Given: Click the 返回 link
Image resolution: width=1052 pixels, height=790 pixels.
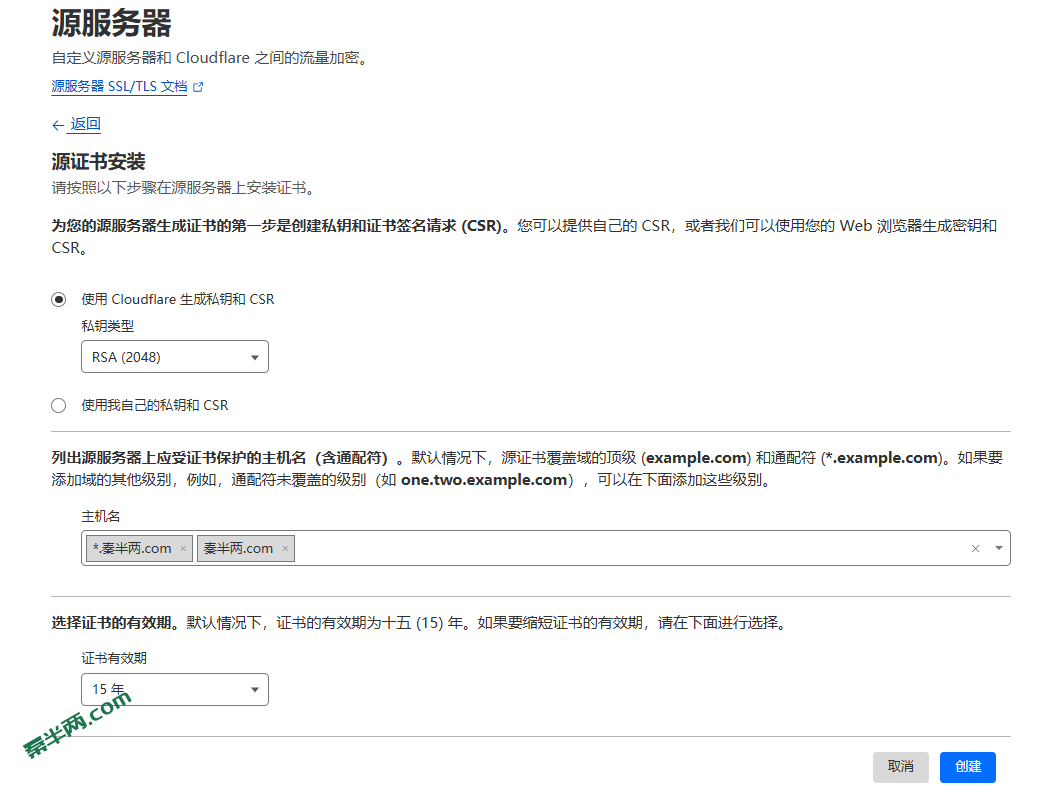Looking at the screenshot, I should 85,124.
